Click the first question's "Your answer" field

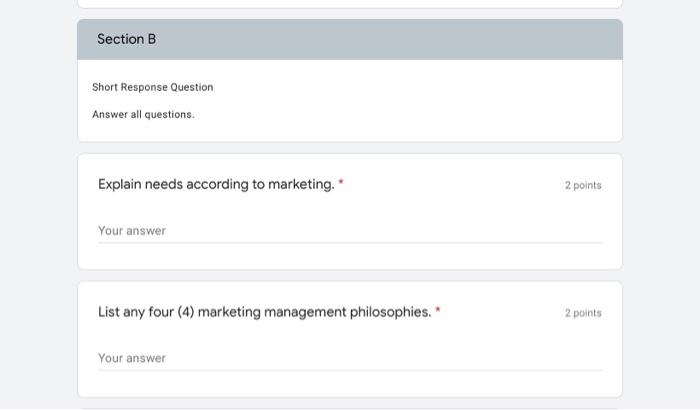click(300, 231)
